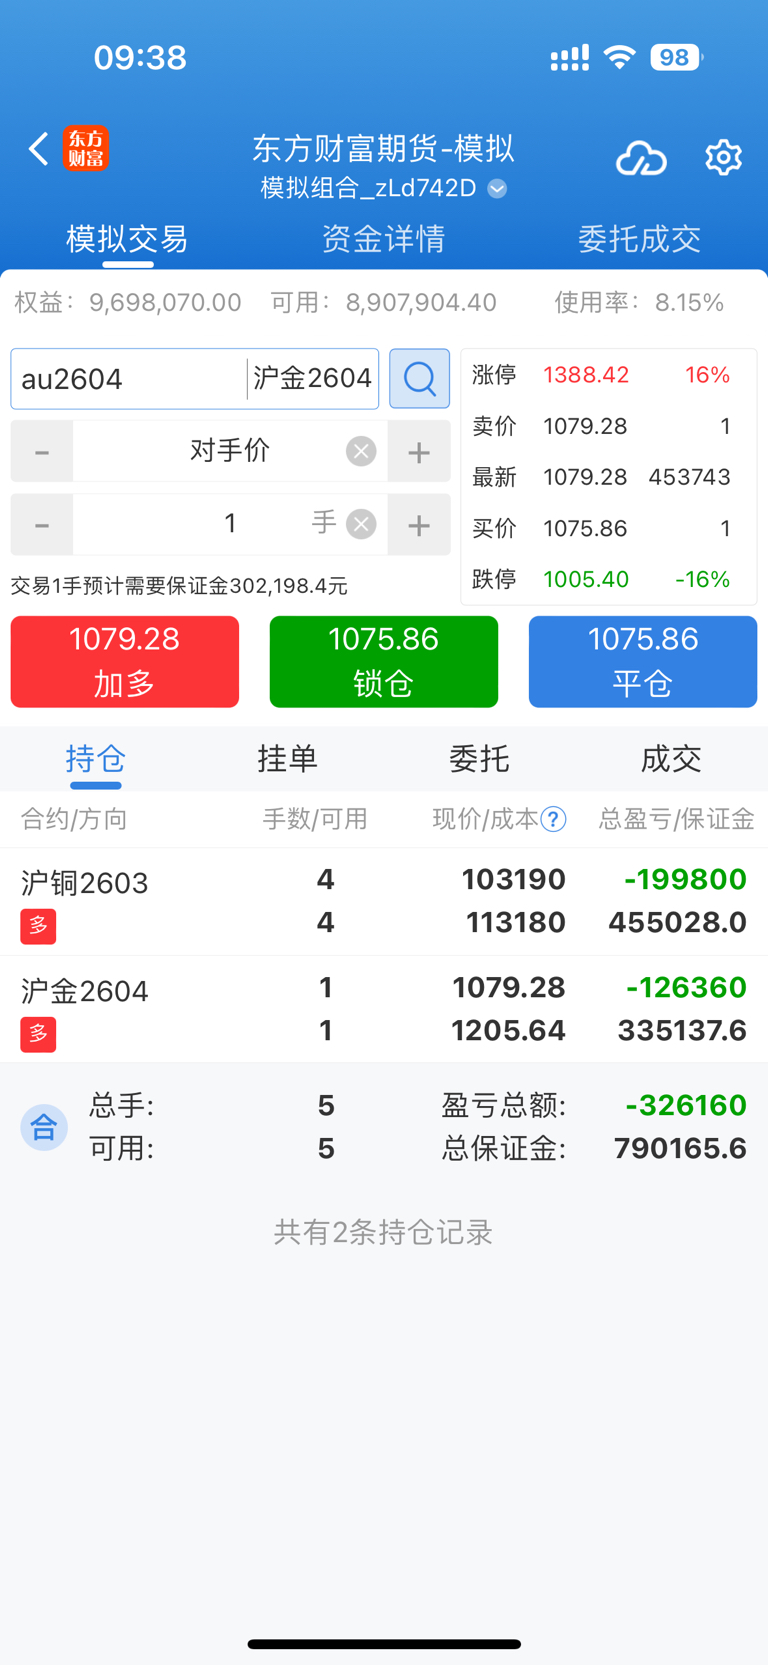Tap the 使用率 8.15% value

(x=689, y=303)
